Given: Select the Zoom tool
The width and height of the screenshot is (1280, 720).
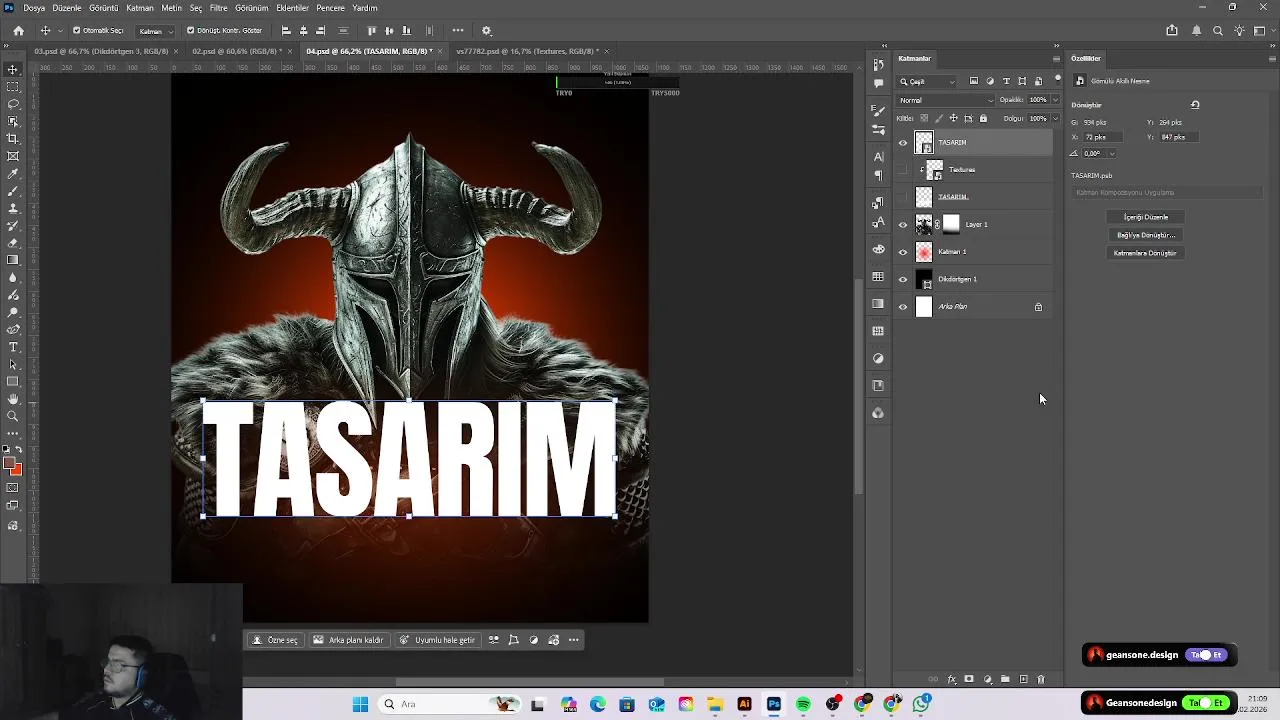Looking at the screenshot, I should pyautogui.click(x=13, y=416).
